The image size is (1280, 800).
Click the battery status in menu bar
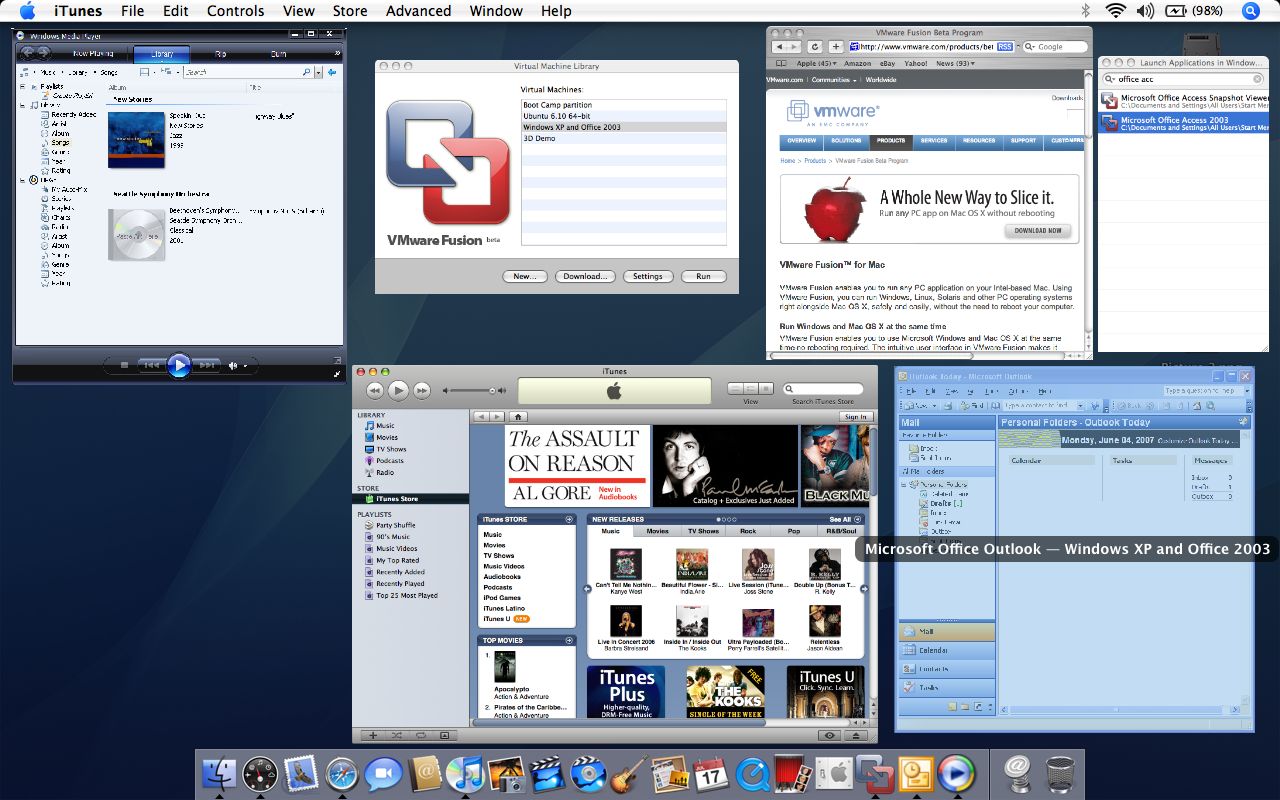[1195, 11]
